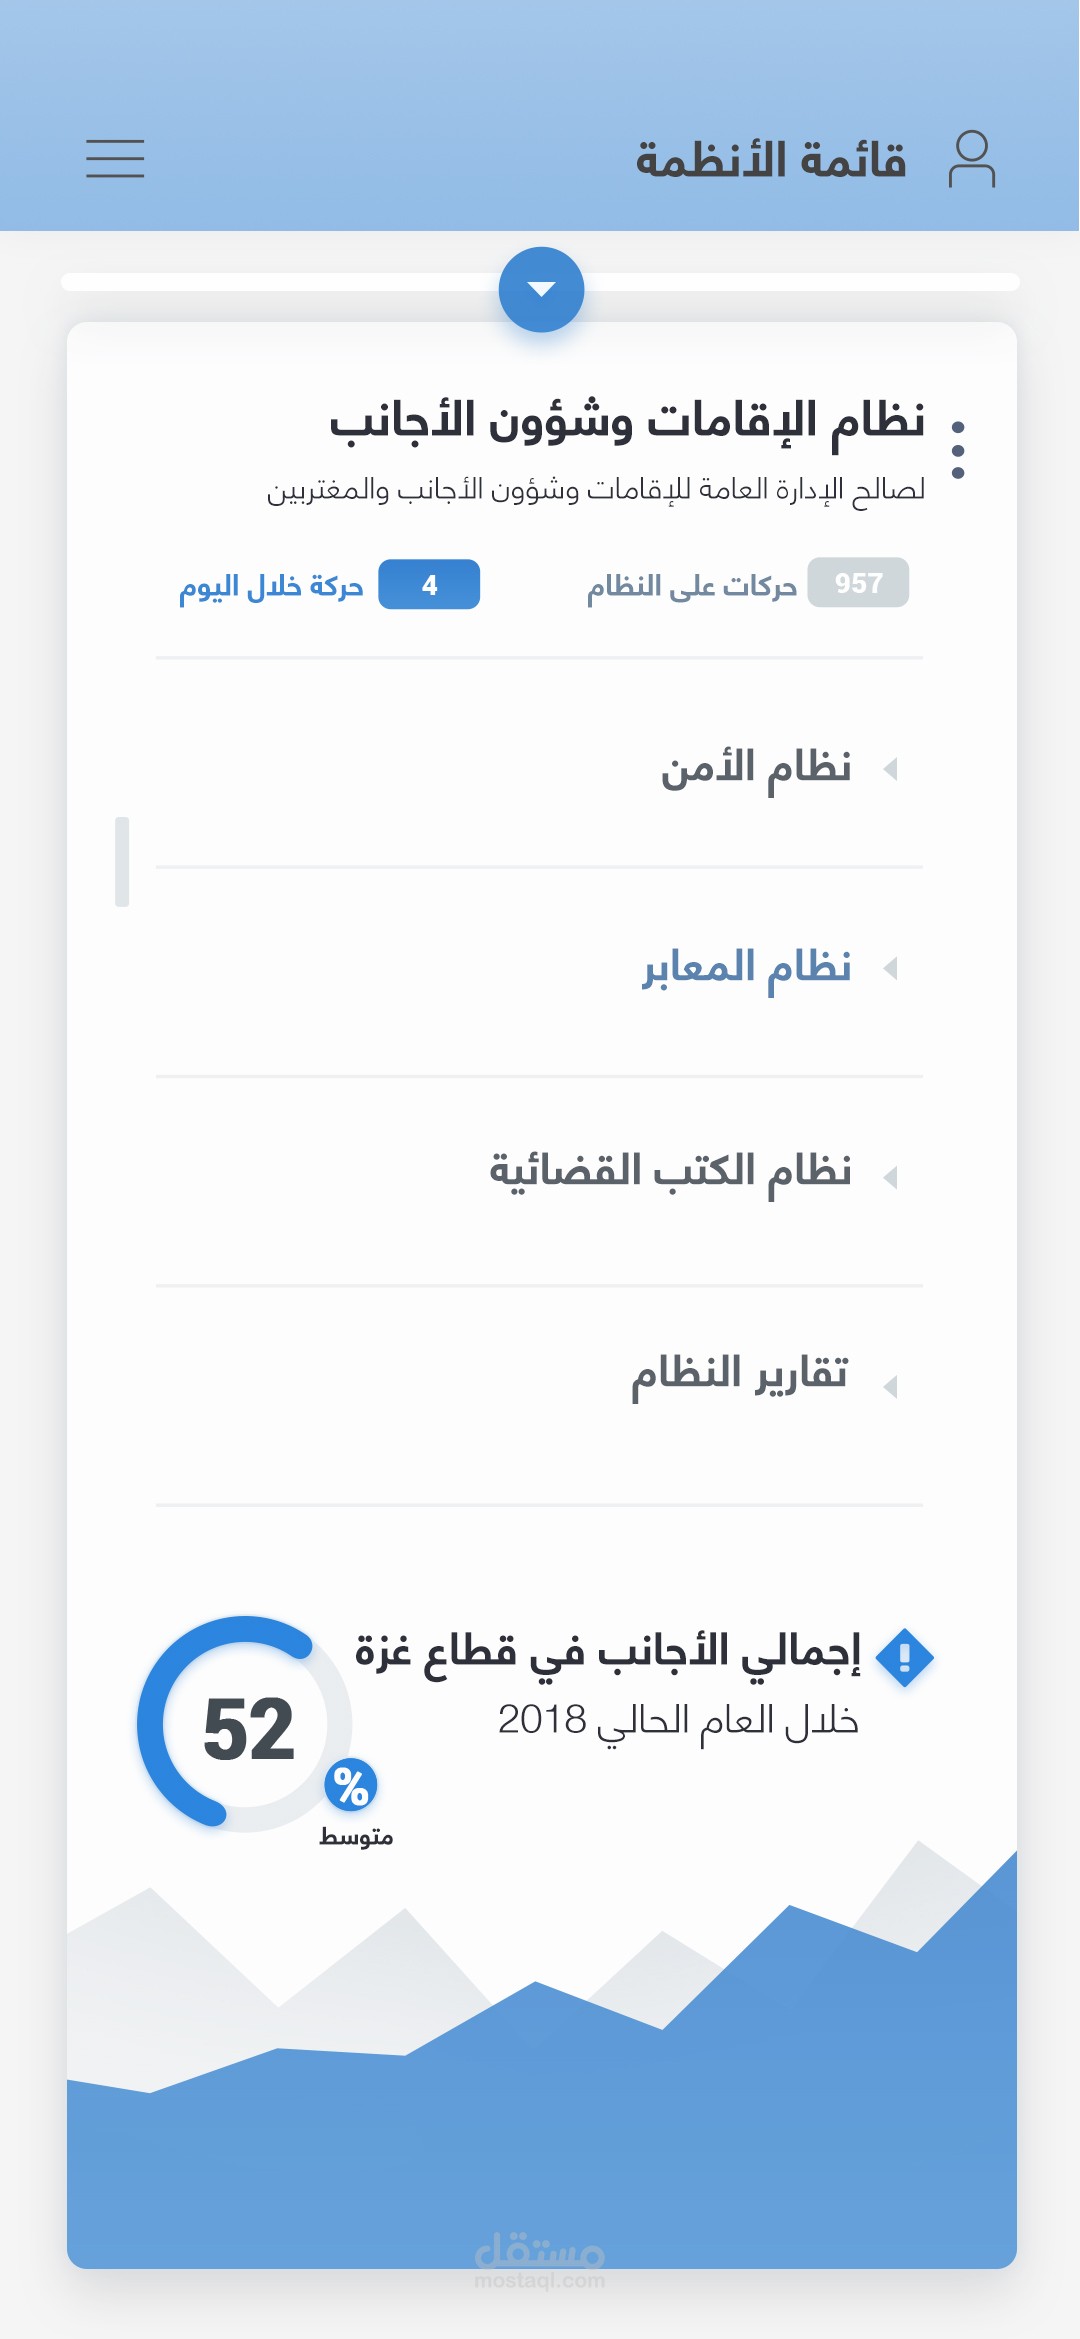Click the حركة خلال اليوم label

tap(271, 587)
